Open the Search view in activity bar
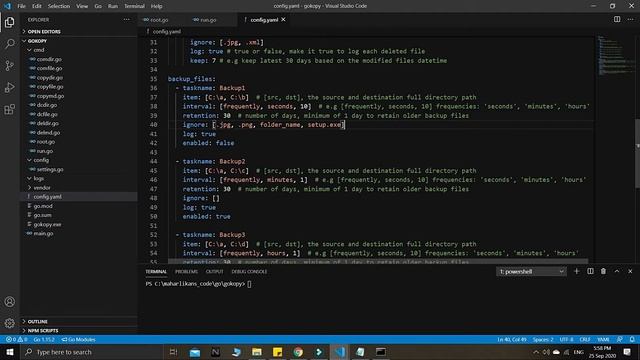 (9, 44)
